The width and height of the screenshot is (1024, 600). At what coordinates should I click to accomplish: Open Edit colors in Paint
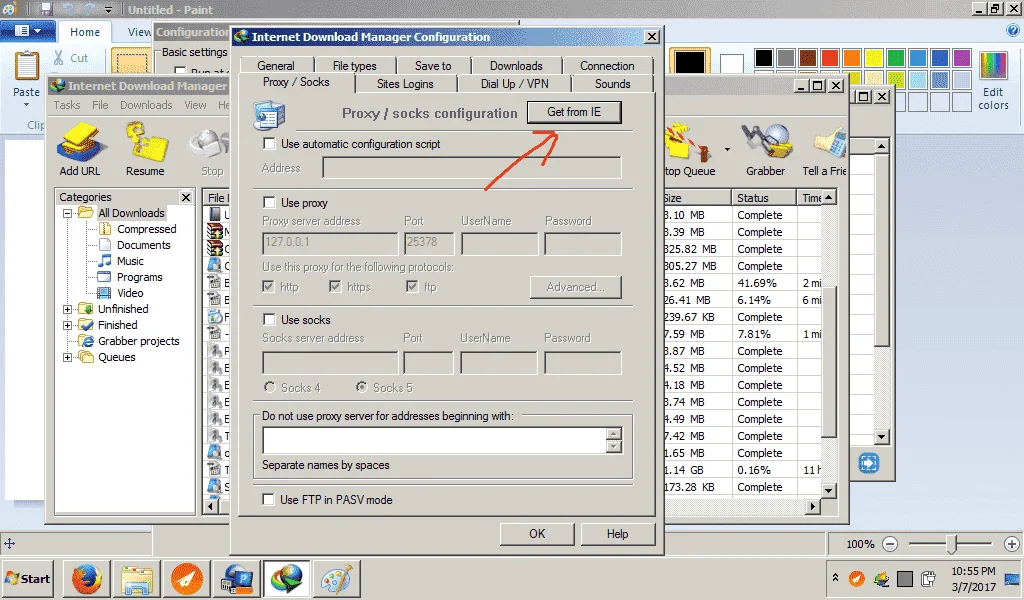[993, 80]
